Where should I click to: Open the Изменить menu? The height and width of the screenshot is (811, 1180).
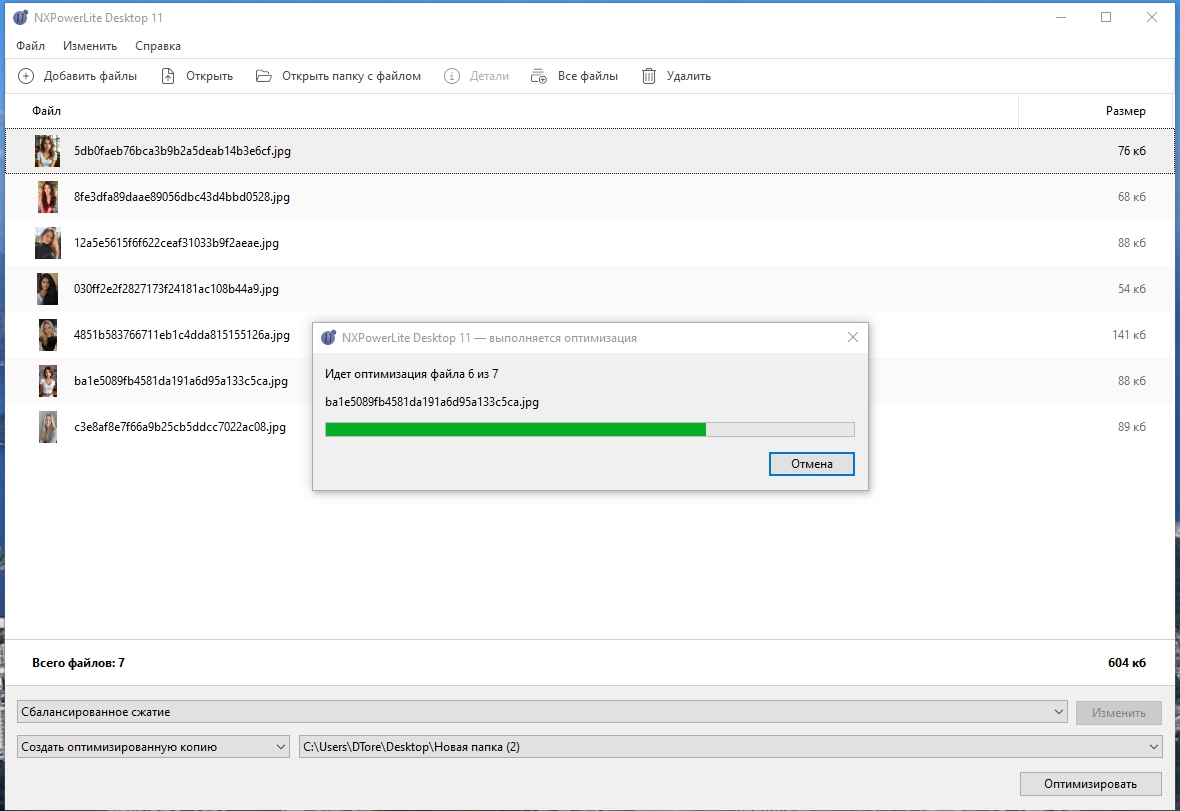90,46
